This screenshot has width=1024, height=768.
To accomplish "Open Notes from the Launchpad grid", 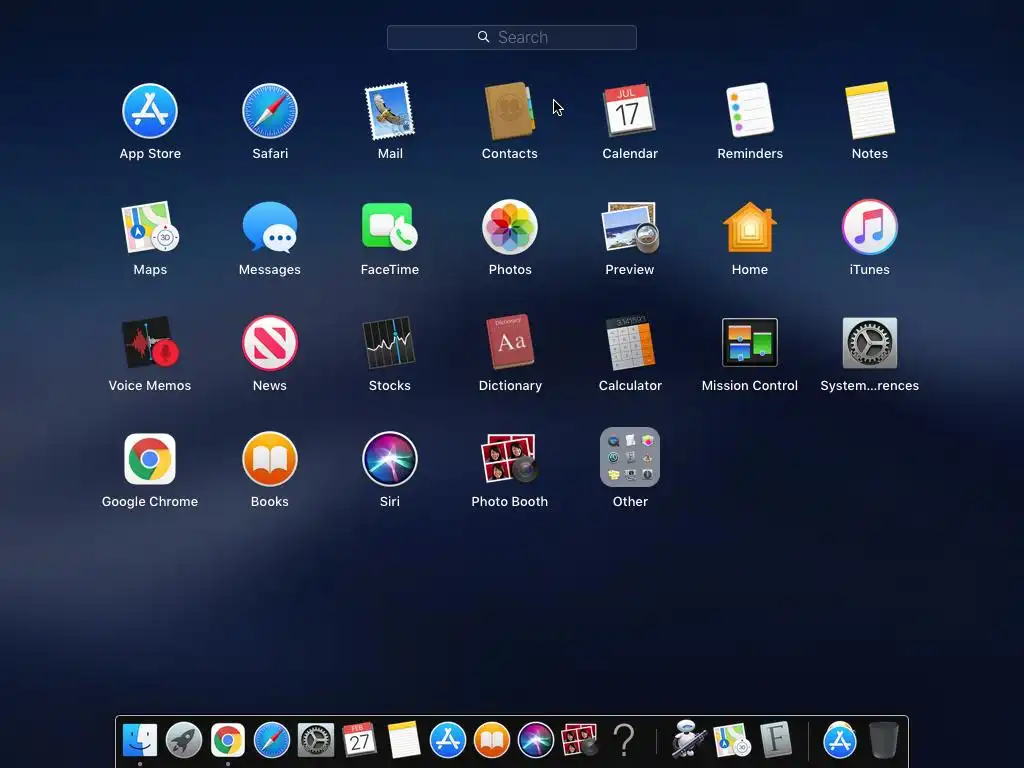I will pyautogui.click(x=869, y=111).
